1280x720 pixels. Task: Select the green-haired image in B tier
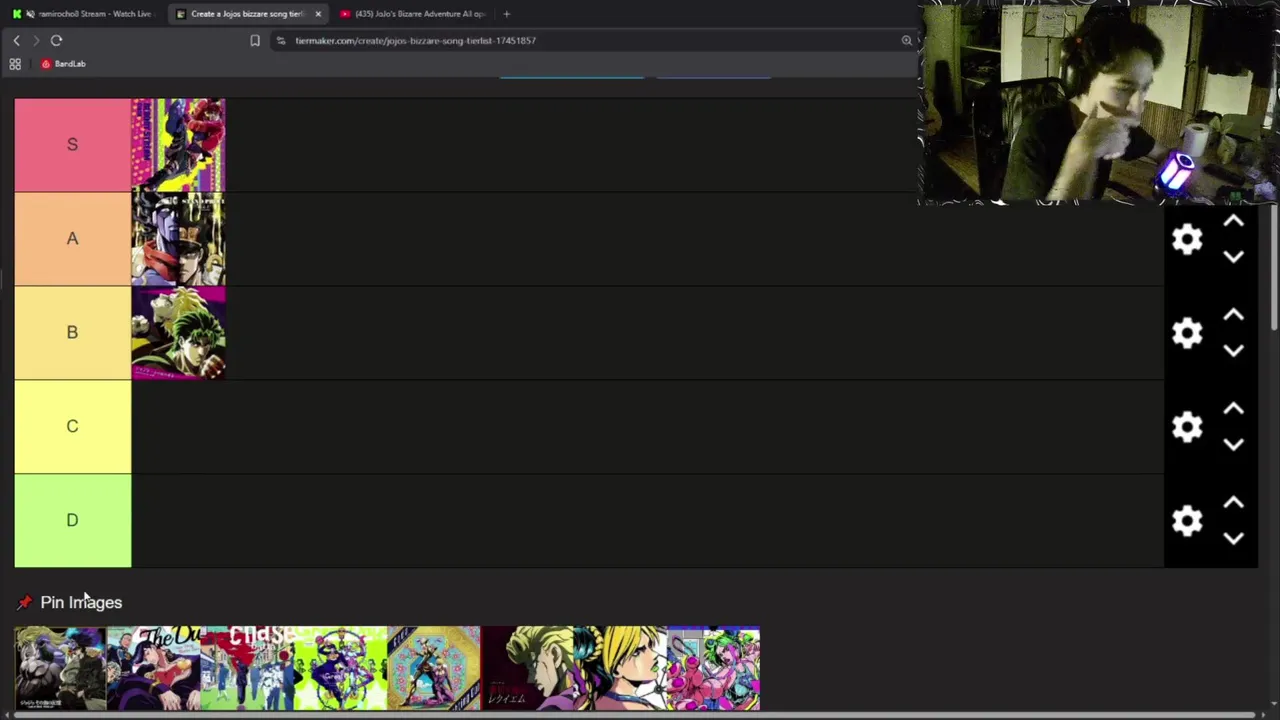coord(178,333)
